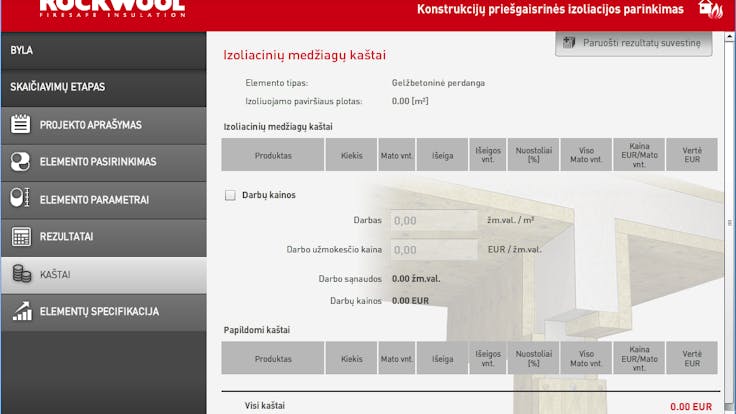Open the SKAIČIAVIMŲ ETAPAS section
Screen dimensions: 736x414
coord(103,88)
